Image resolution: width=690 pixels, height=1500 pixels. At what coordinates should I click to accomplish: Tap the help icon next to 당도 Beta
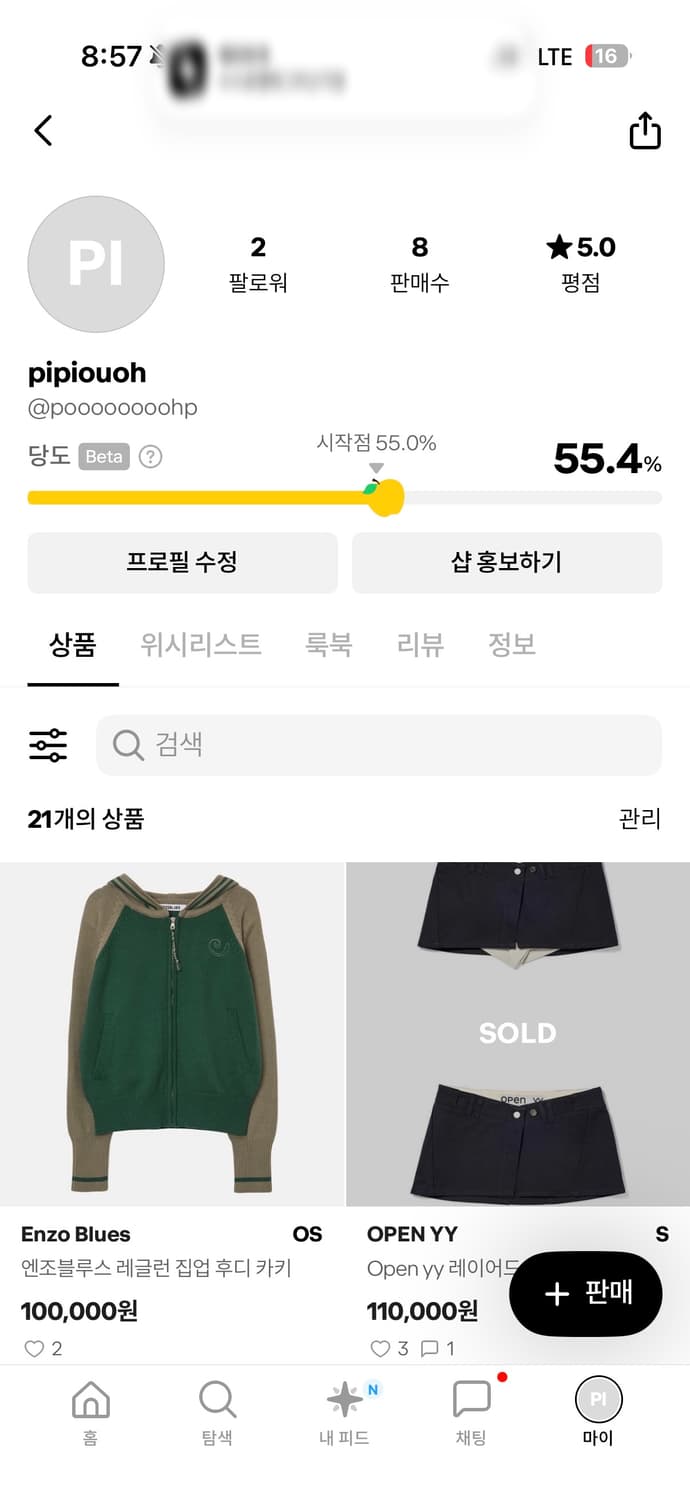tap(148, 456)
